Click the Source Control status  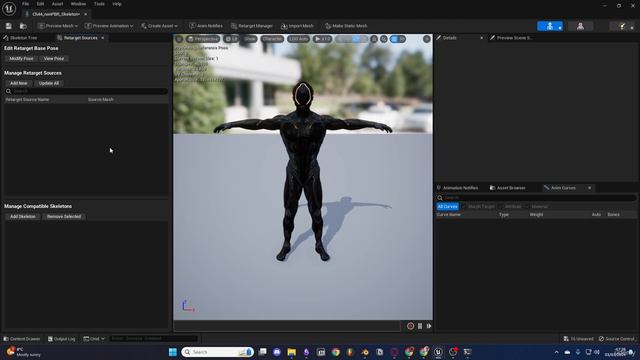click(x=617, y=339)
